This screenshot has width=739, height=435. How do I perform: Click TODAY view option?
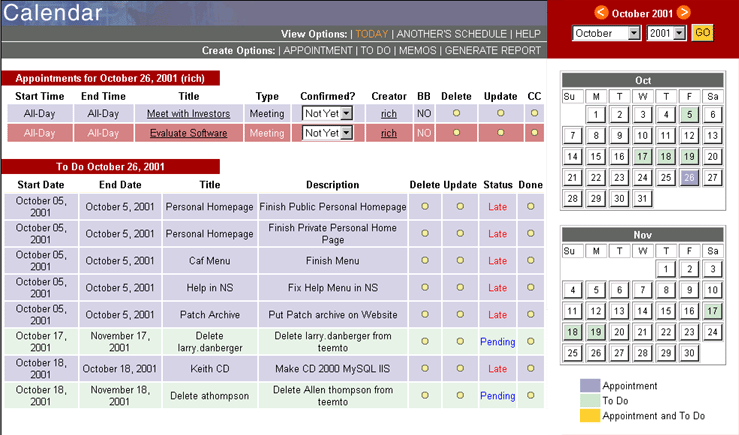[x=371, y=34]
